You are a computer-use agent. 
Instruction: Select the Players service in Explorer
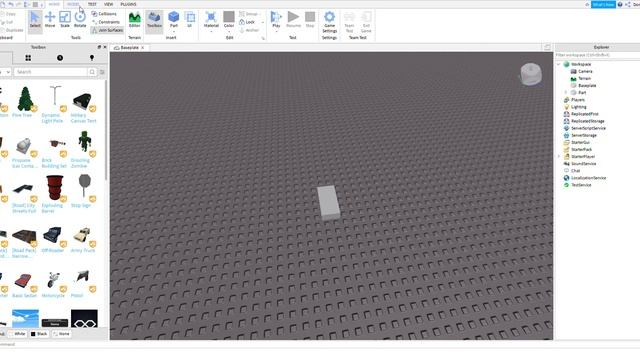point(574,100)
